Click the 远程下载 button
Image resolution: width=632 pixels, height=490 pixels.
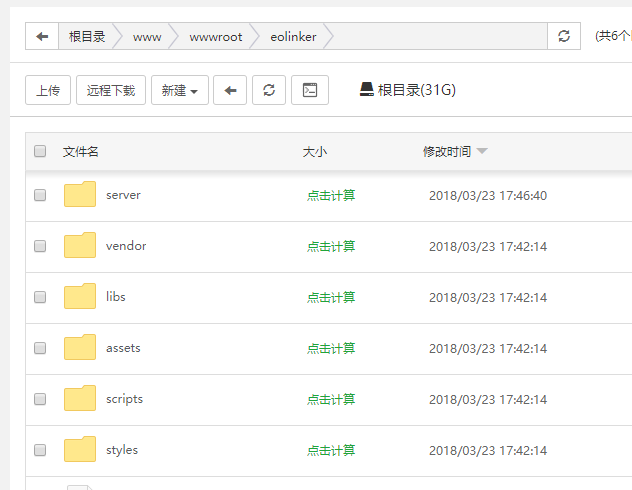tap(111, 90)
